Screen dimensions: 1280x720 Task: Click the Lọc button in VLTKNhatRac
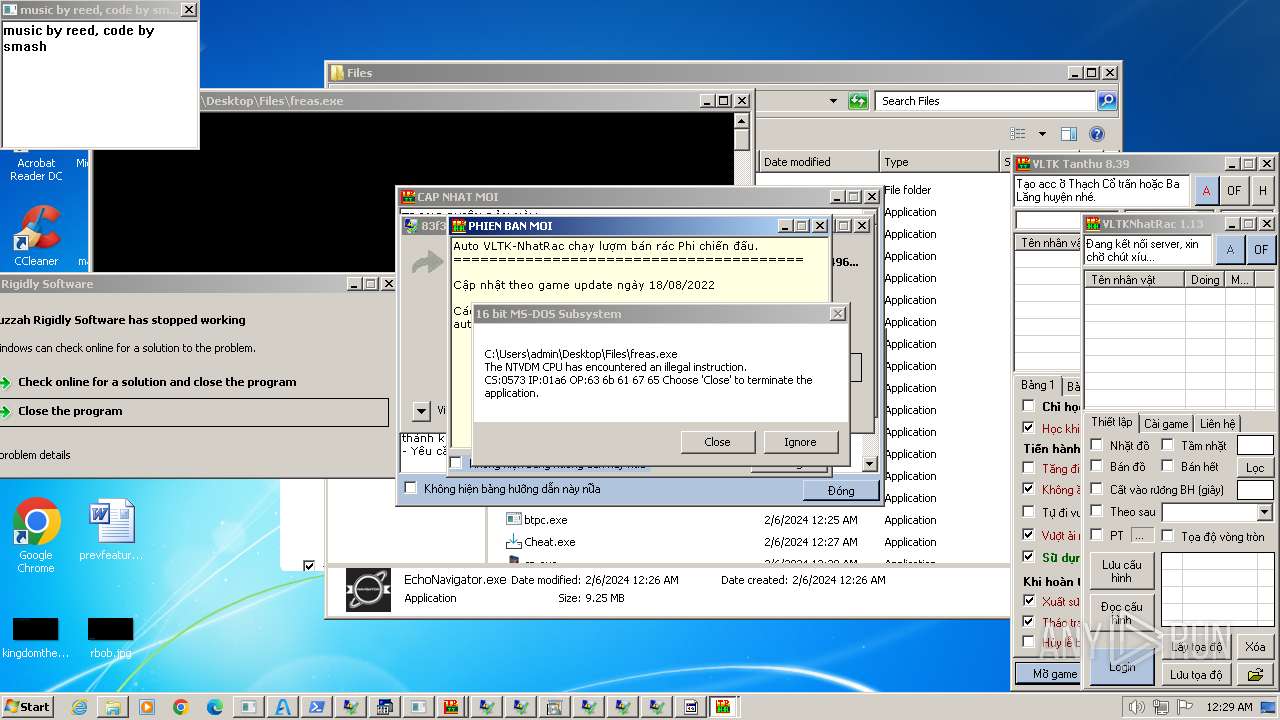tap(1256, 467)
